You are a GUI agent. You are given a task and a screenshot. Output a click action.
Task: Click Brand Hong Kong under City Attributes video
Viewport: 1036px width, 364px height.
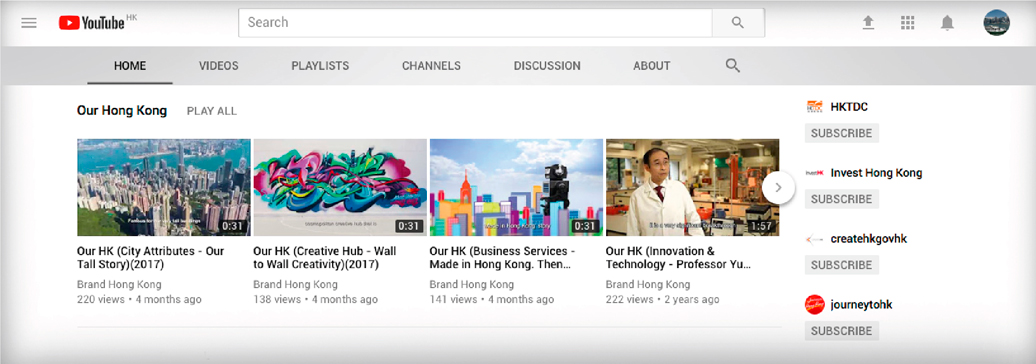[x=120, y=285]
